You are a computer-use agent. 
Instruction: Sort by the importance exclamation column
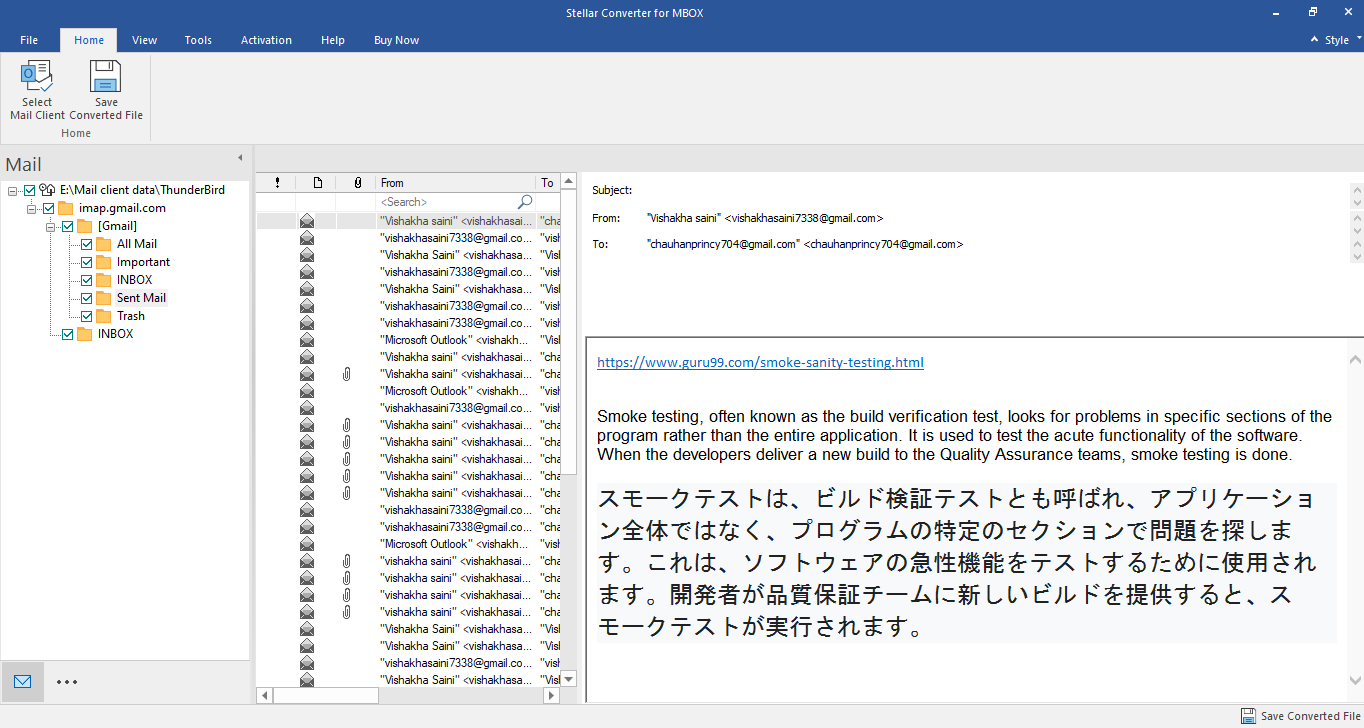[x=277, y=183]
